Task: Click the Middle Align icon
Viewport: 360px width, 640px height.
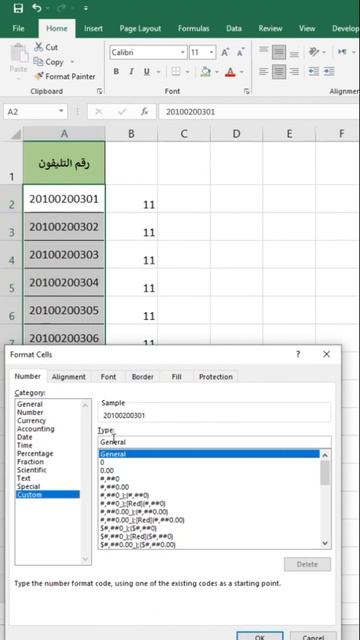Action: click(x=279, y=52)
